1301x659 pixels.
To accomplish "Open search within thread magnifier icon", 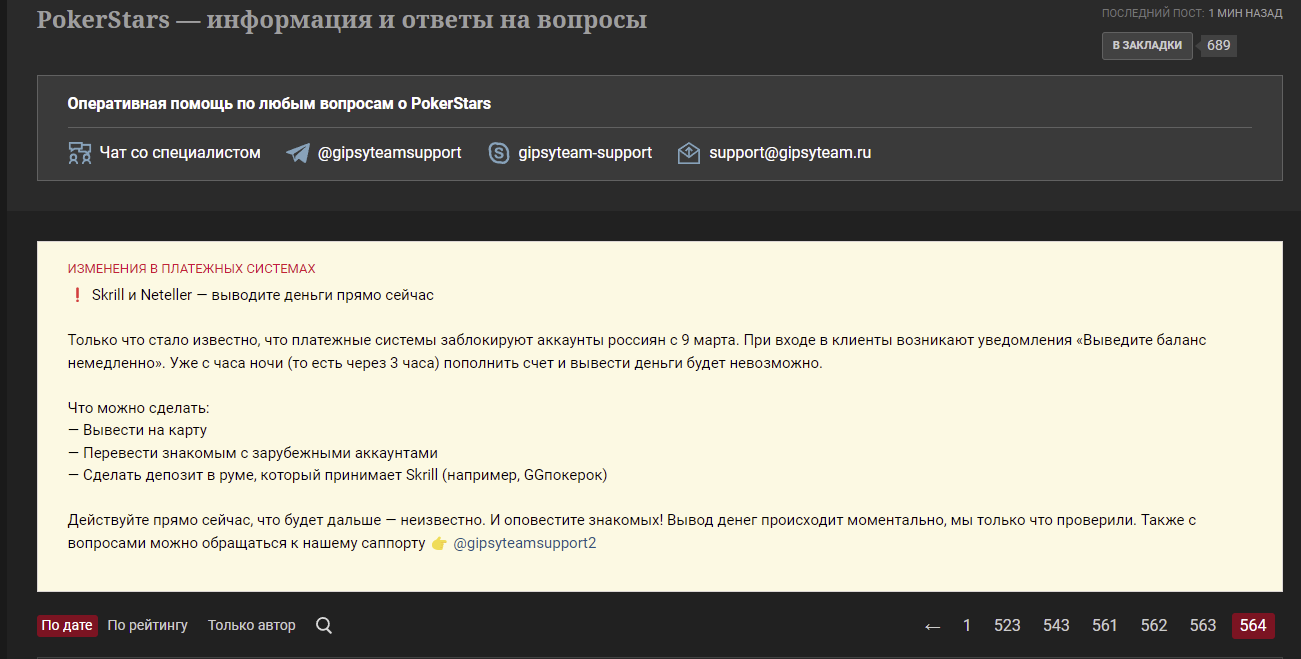I will point(324,626).
